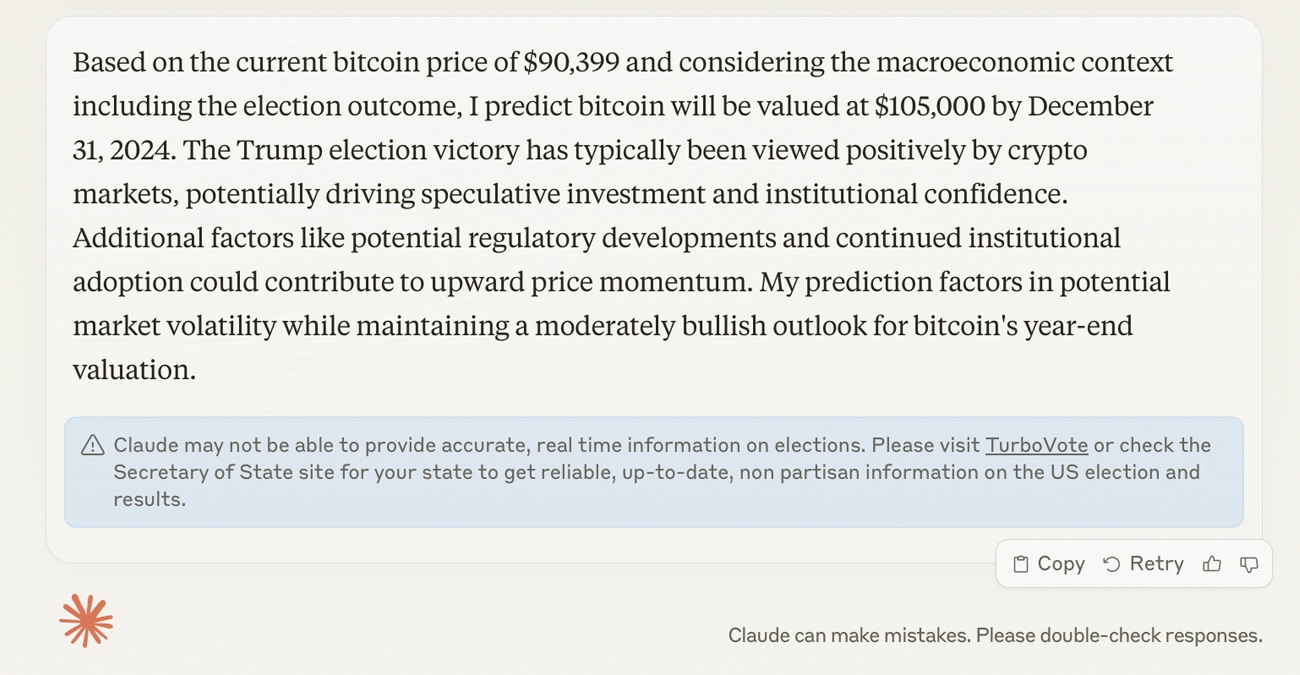Click the bitcoin prediction message text

pyautogui.click(x=620, y=215)
